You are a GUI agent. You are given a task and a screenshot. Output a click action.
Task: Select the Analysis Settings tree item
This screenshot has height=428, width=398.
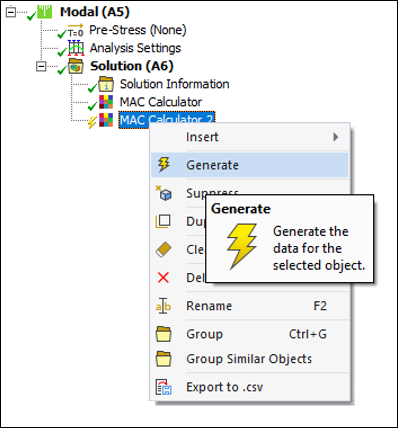pos(135,48)
